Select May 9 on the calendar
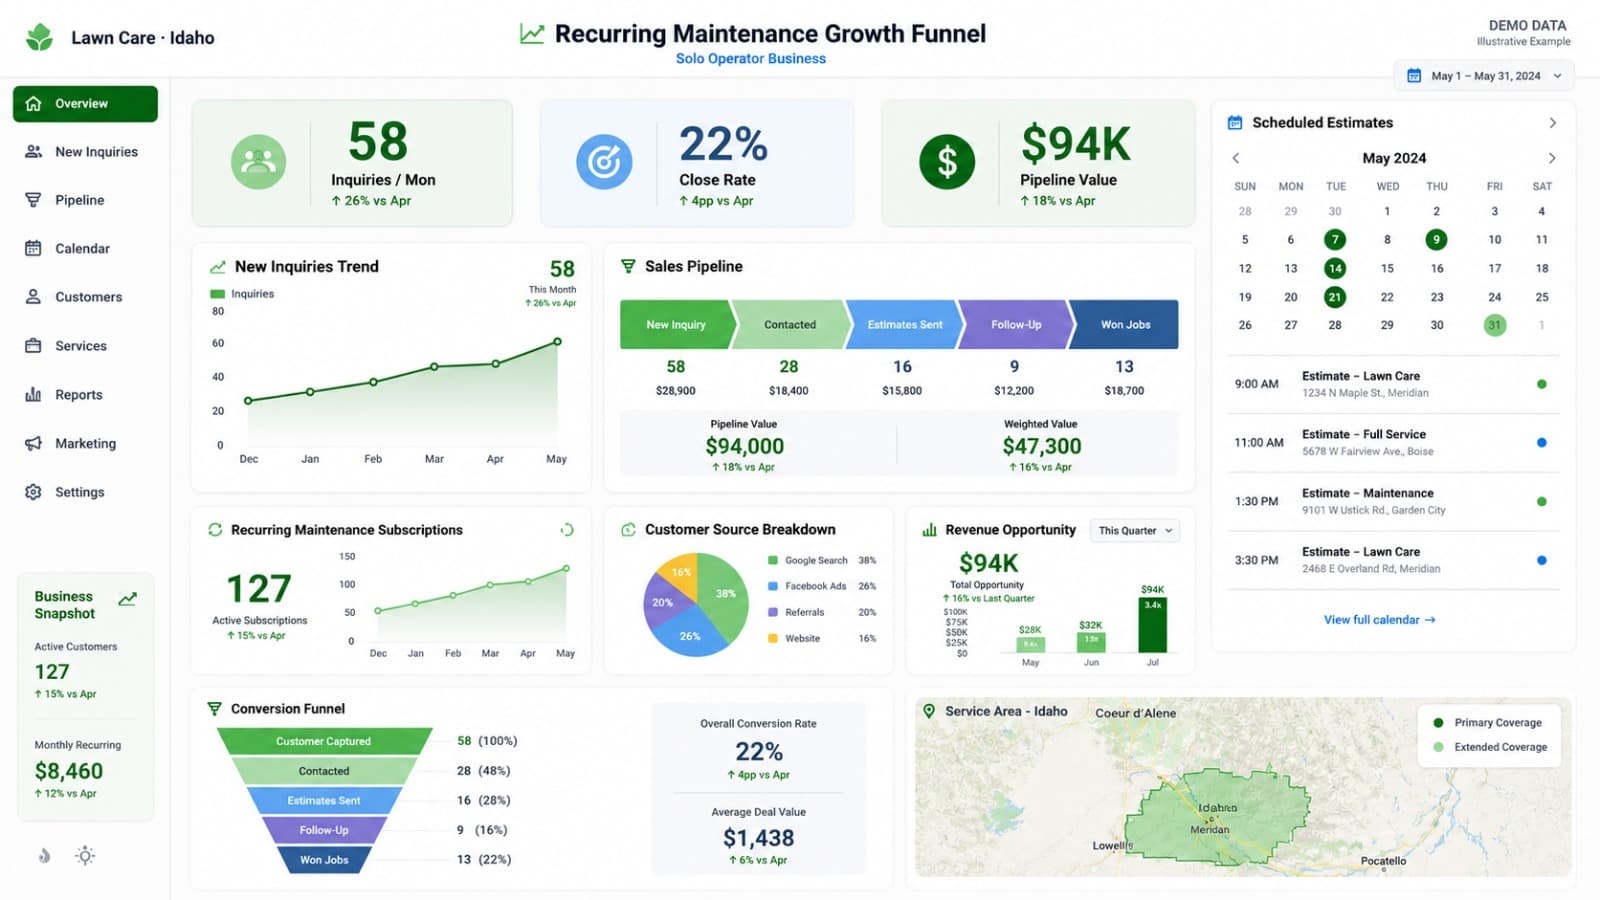Image resolution: width=1600 pixels, height=900 pixels. pos(1436,240)
